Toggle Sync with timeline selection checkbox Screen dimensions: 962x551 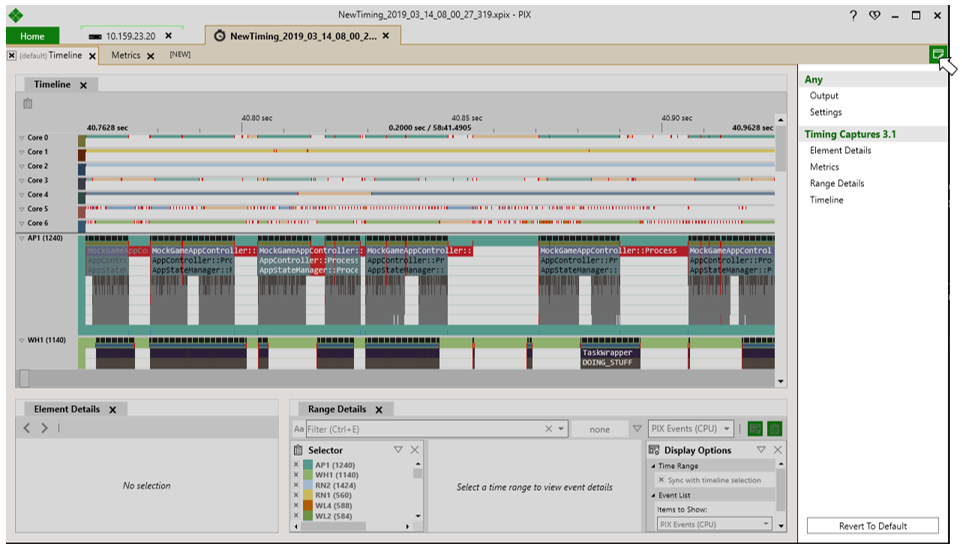tap(661, 480)
